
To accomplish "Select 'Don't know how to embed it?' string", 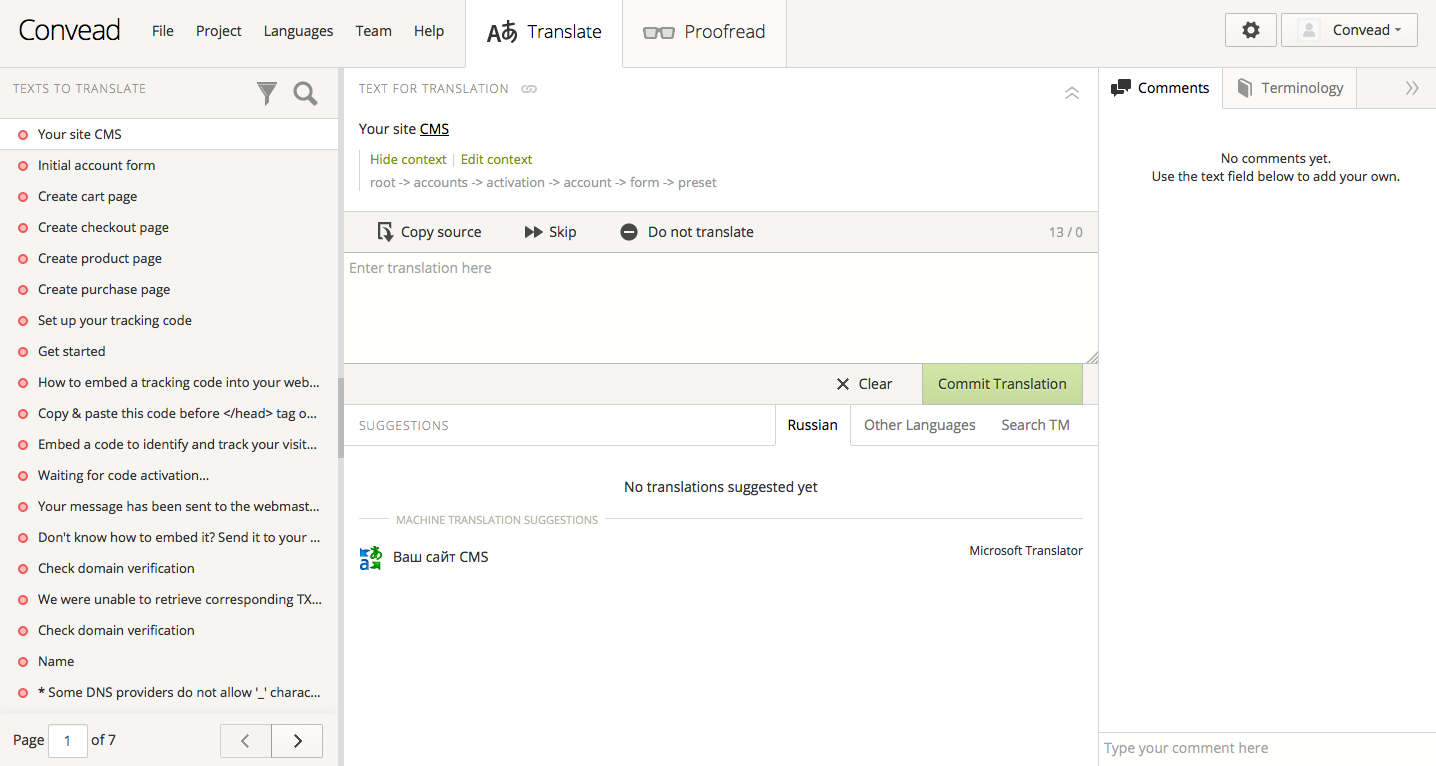I will coord(169,537).
